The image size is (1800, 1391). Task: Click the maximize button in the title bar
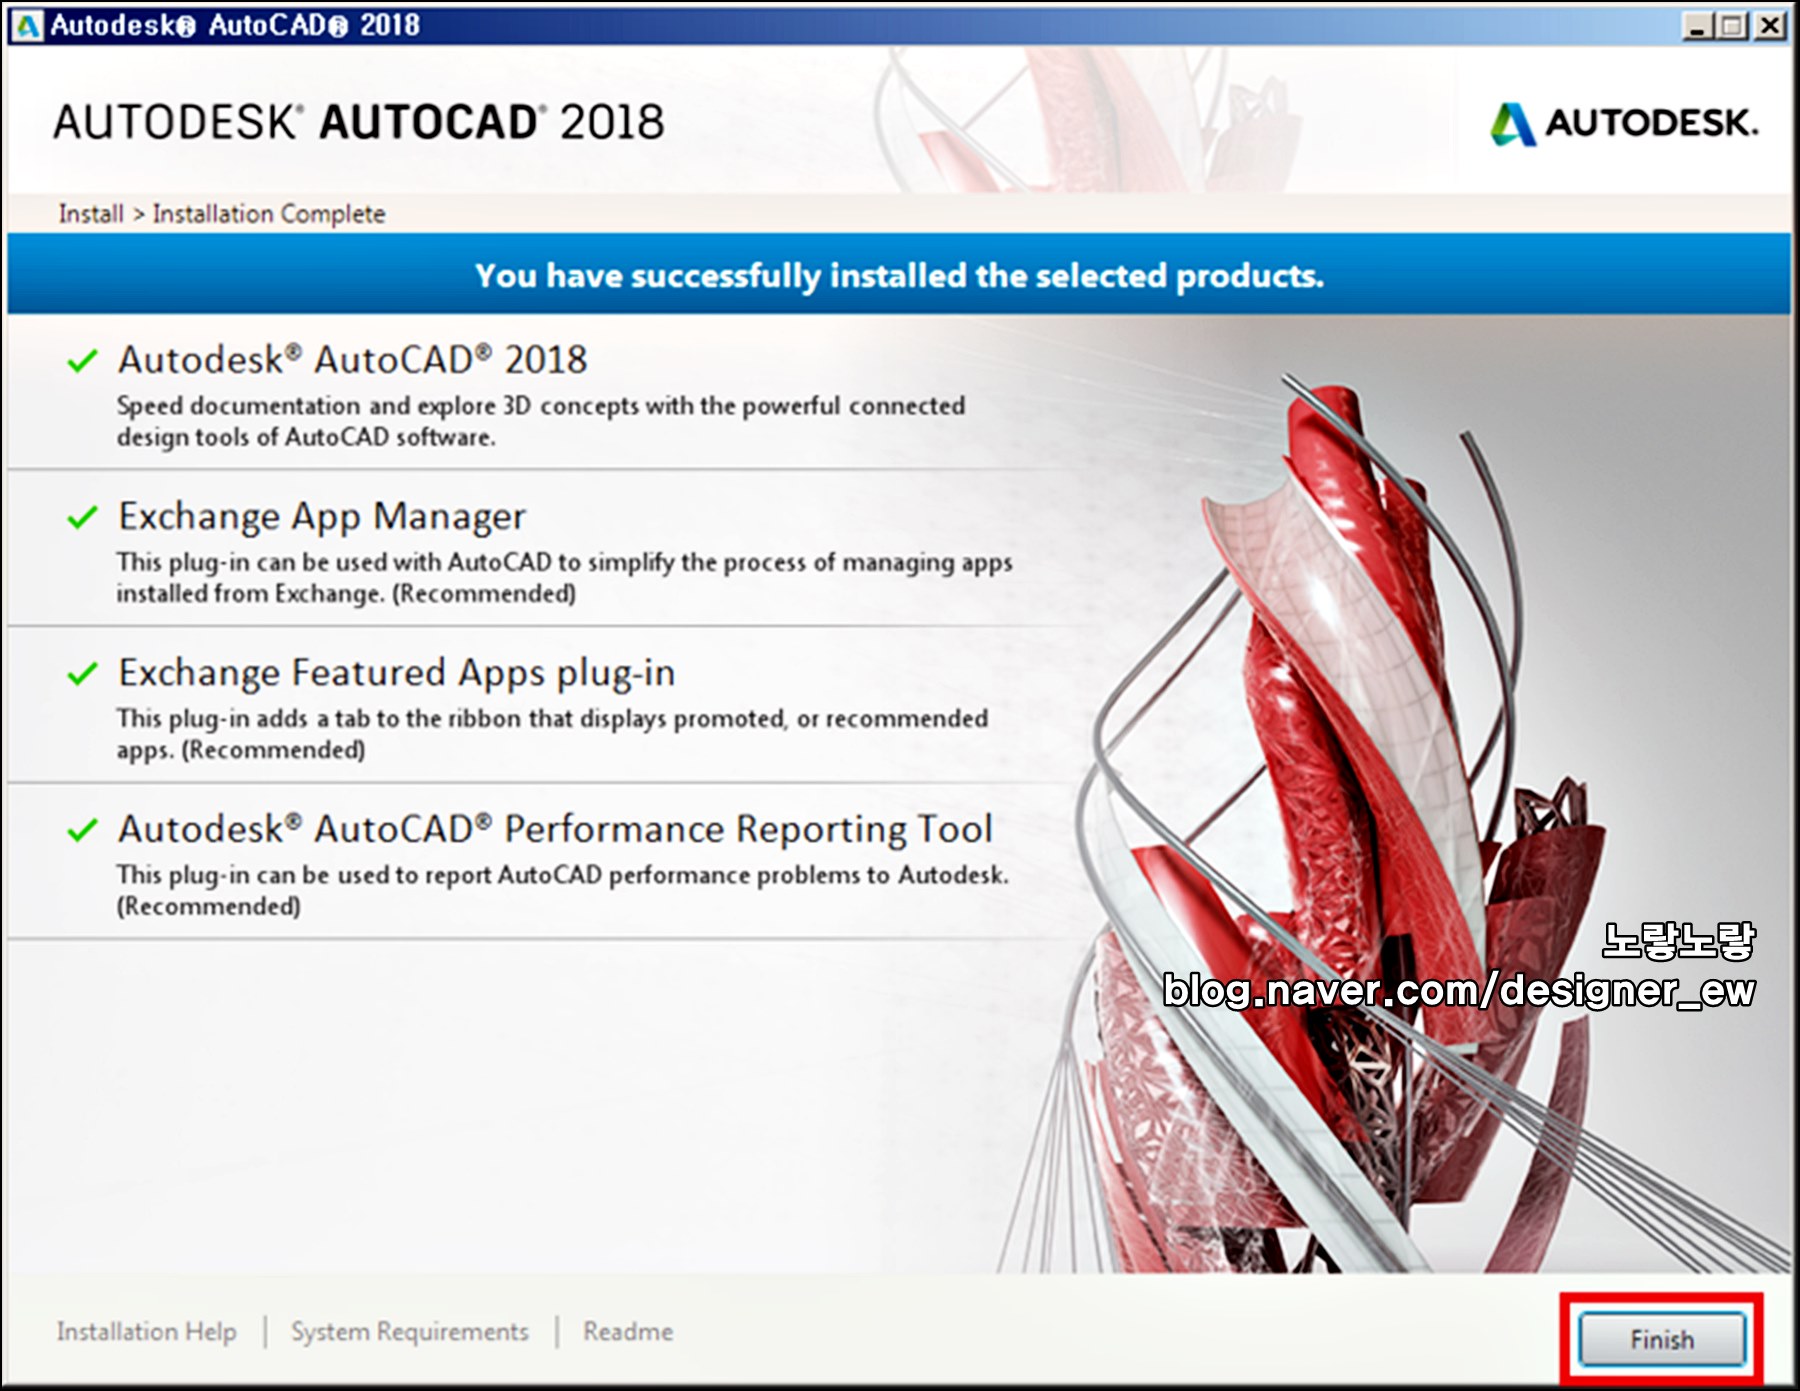click(1733, 26)
